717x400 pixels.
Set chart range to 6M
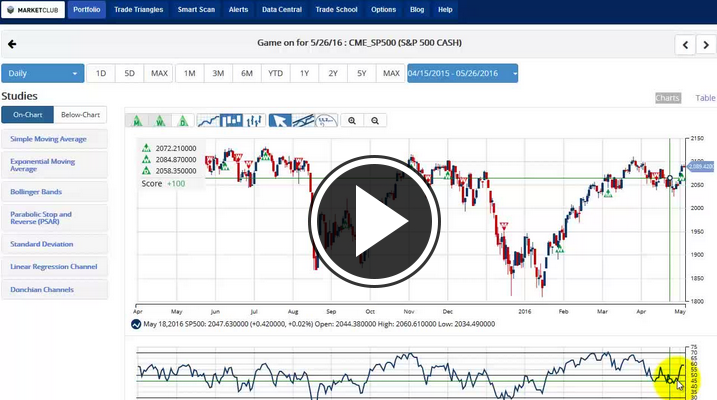(x=247, y=73)
